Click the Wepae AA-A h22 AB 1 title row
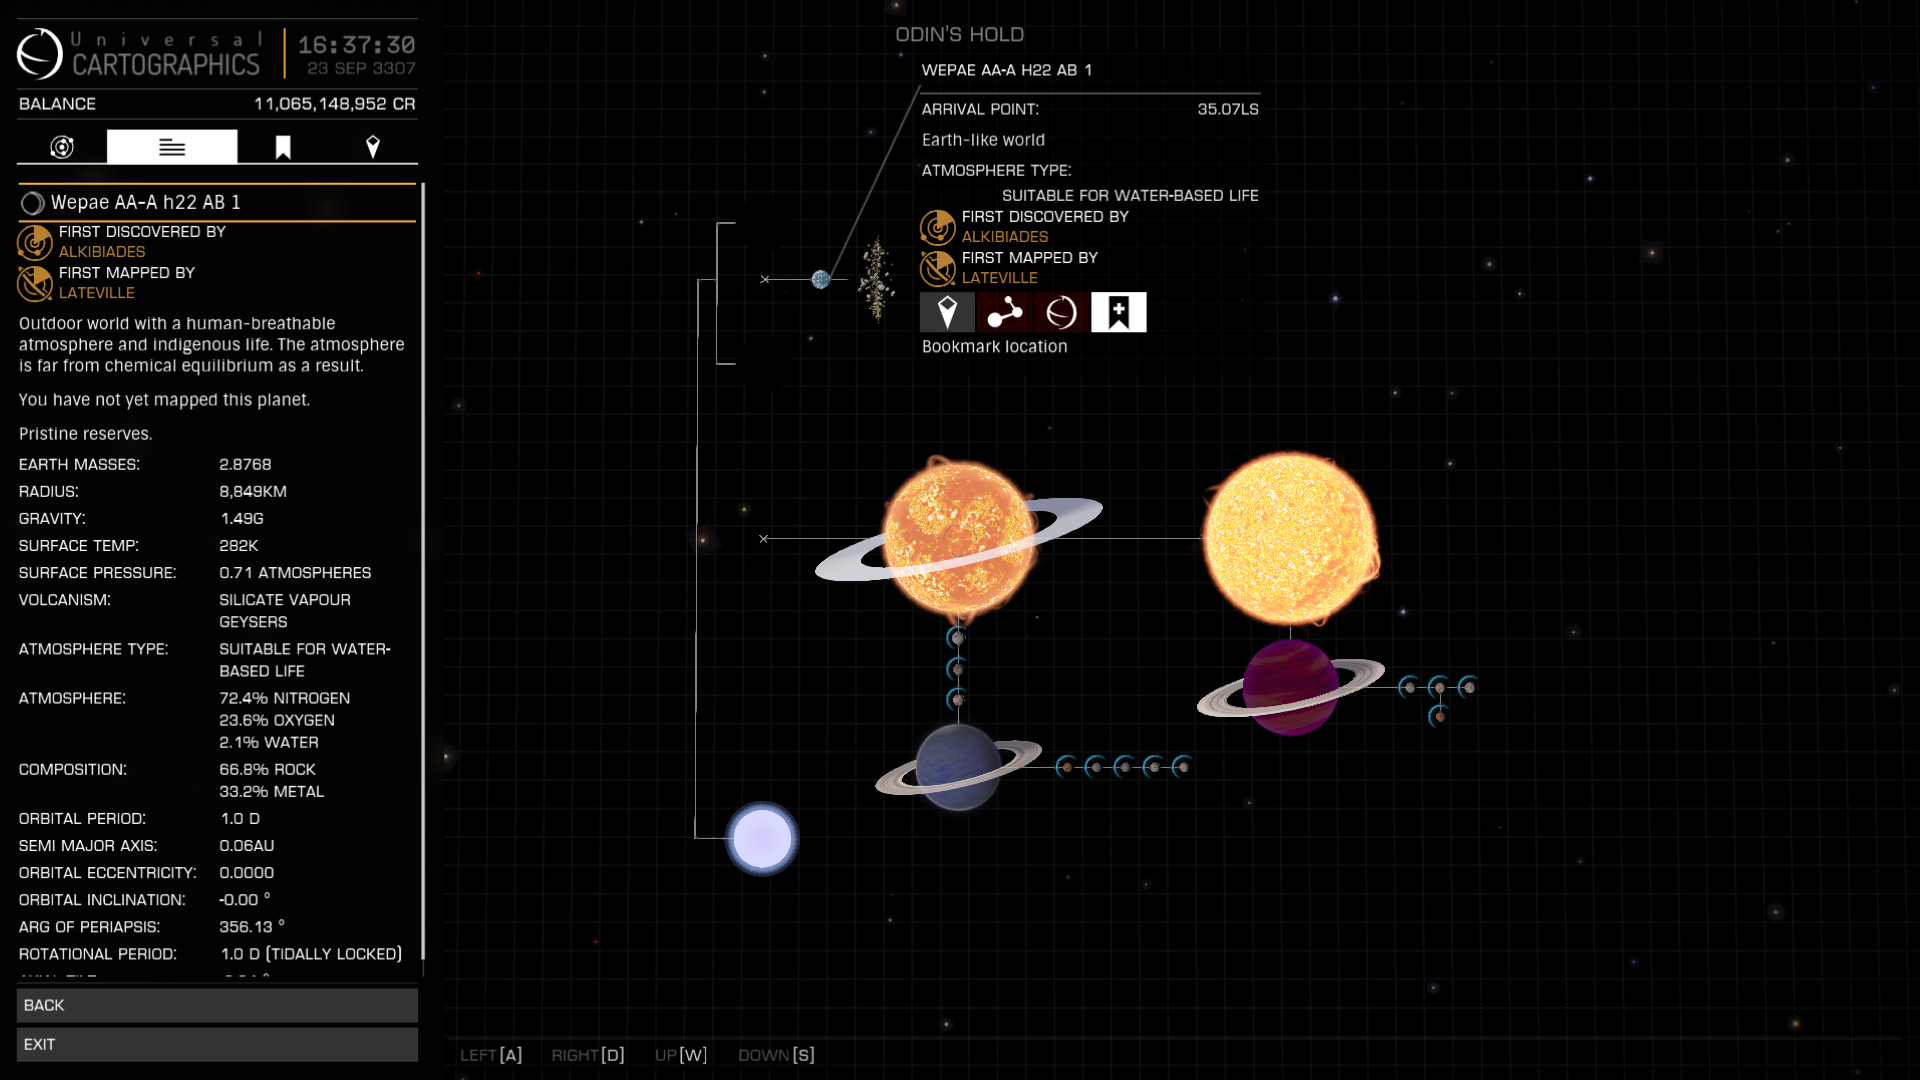Screen dimensions: 1920x1080 217,203
